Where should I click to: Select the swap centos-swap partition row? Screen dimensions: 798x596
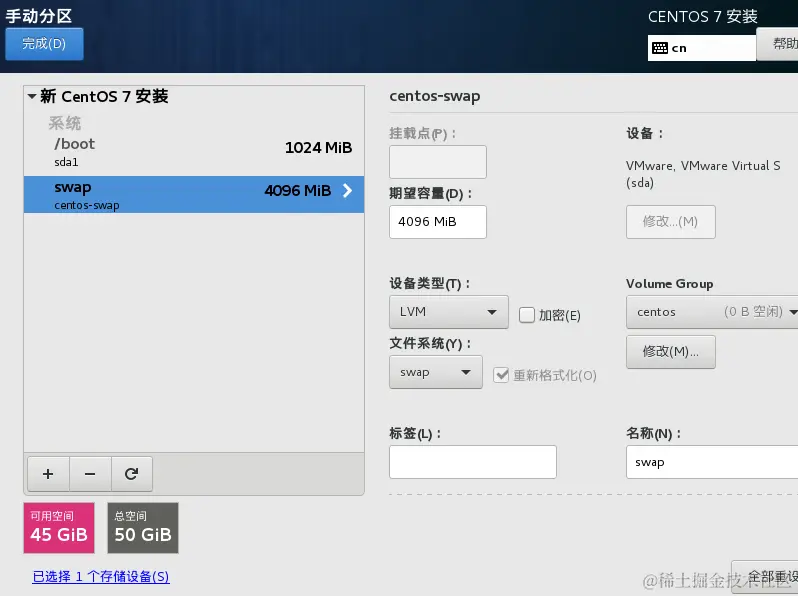194,194
